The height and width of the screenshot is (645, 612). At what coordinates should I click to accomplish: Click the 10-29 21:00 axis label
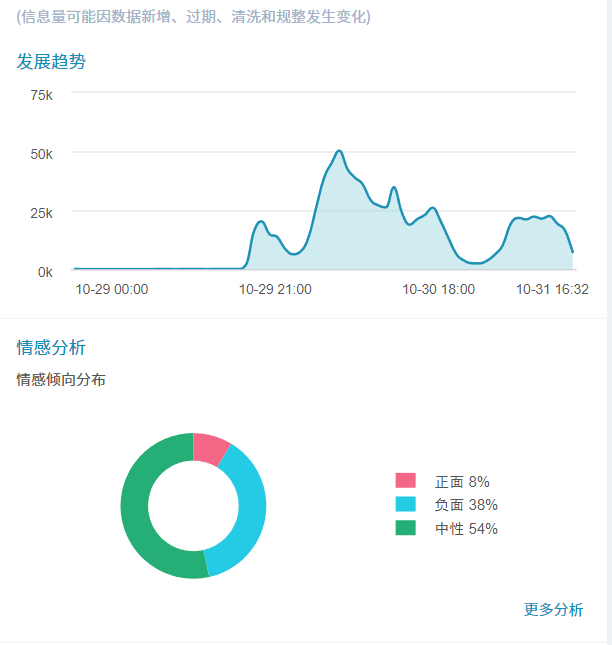275,289
